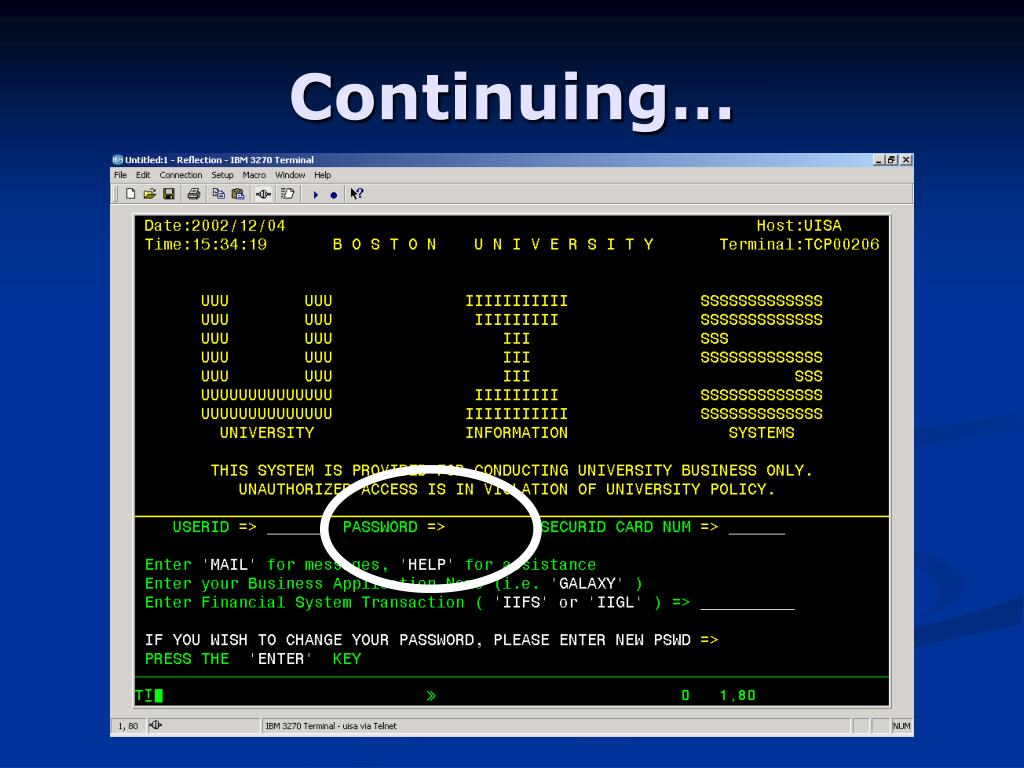Open the Window menu
The image size is (1024, 768).
[290, 175]
